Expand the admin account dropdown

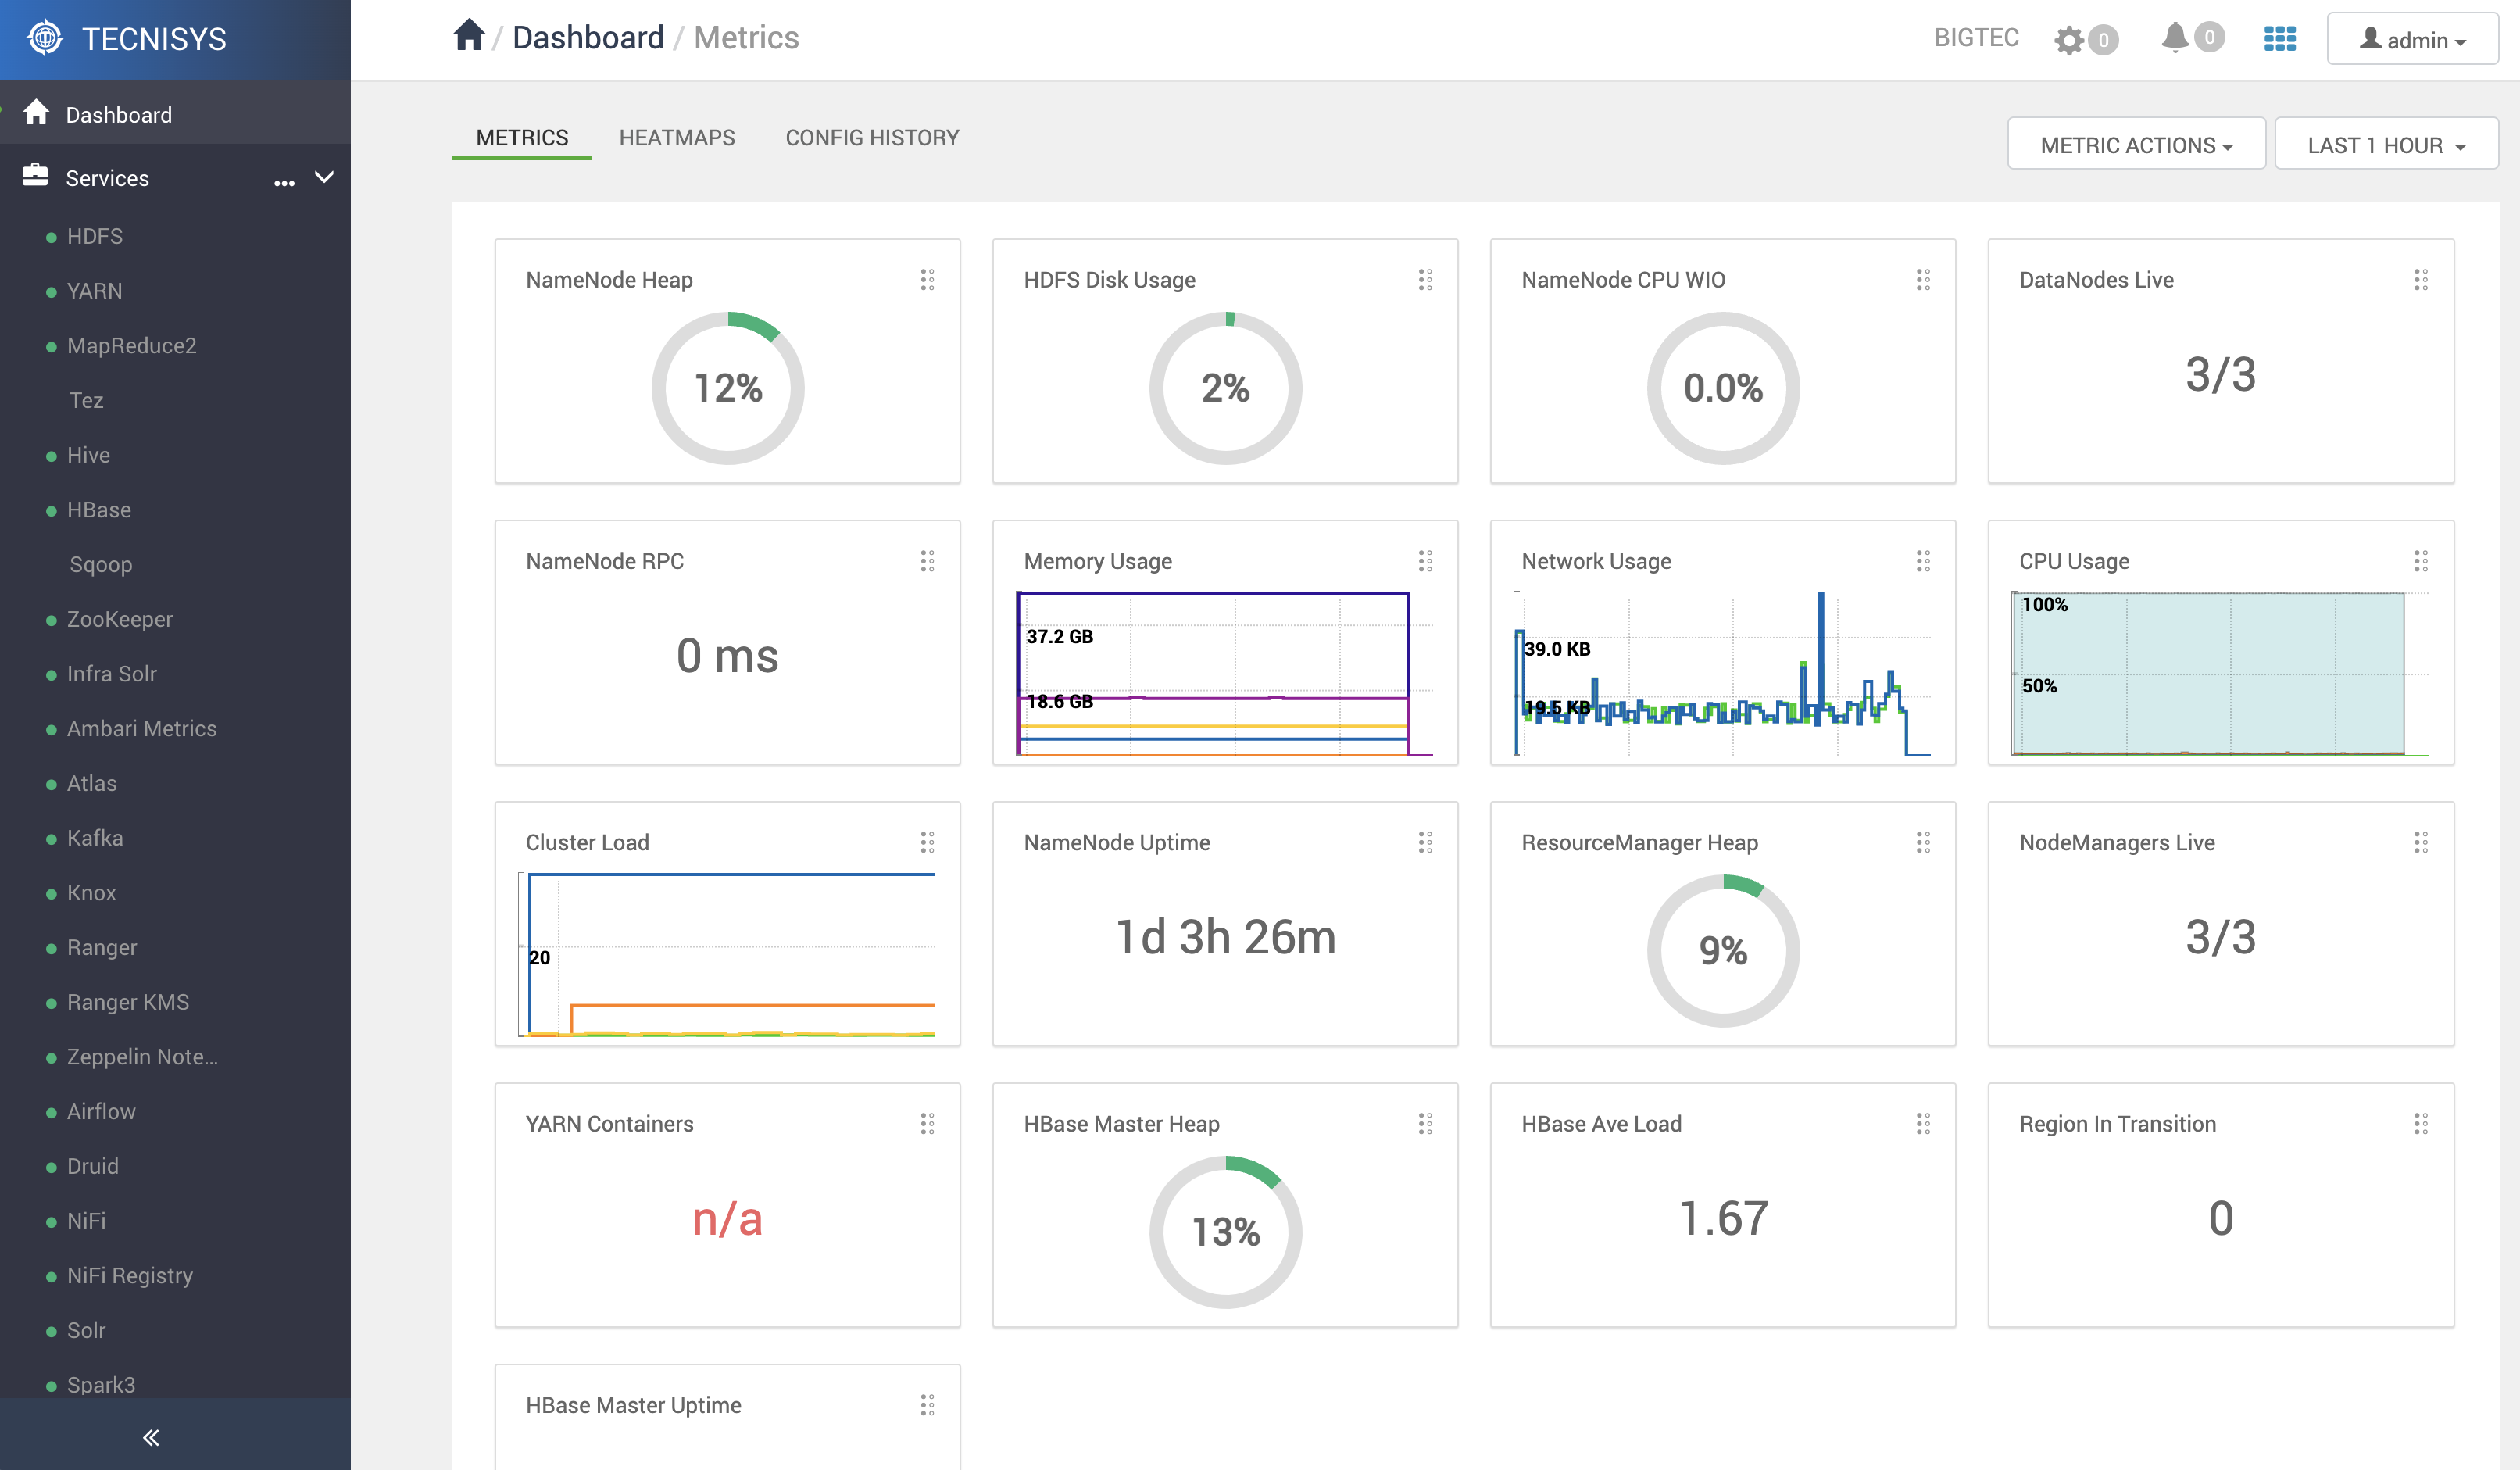click(x=2413, y=38)
